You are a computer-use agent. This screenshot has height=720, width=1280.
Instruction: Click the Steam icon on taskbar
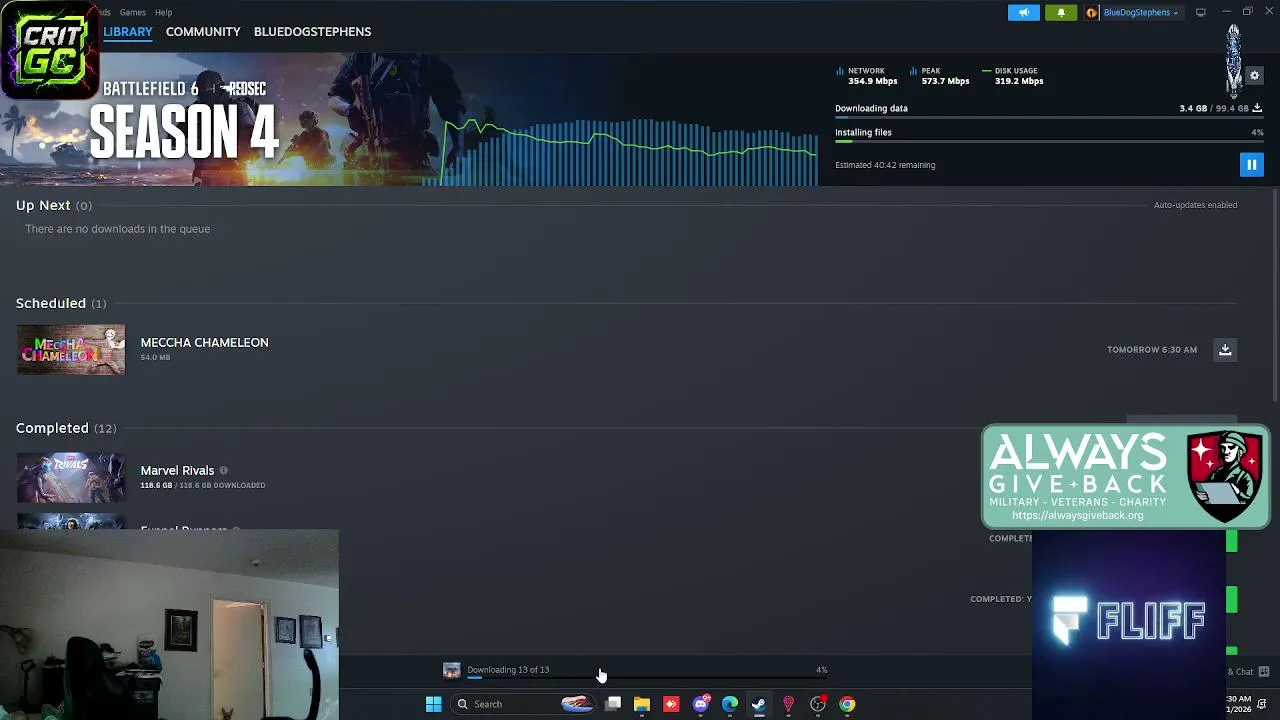[x=759, y=704]
